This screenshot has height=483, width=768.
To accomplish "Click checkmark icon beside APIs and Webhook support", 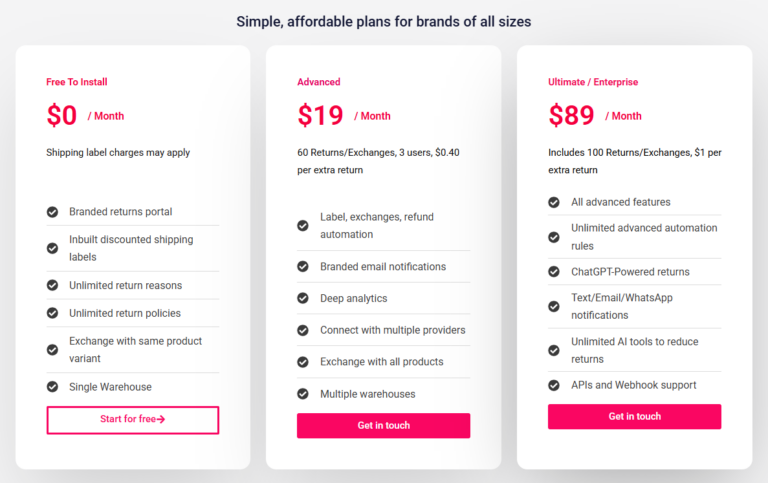I will 554,385.
